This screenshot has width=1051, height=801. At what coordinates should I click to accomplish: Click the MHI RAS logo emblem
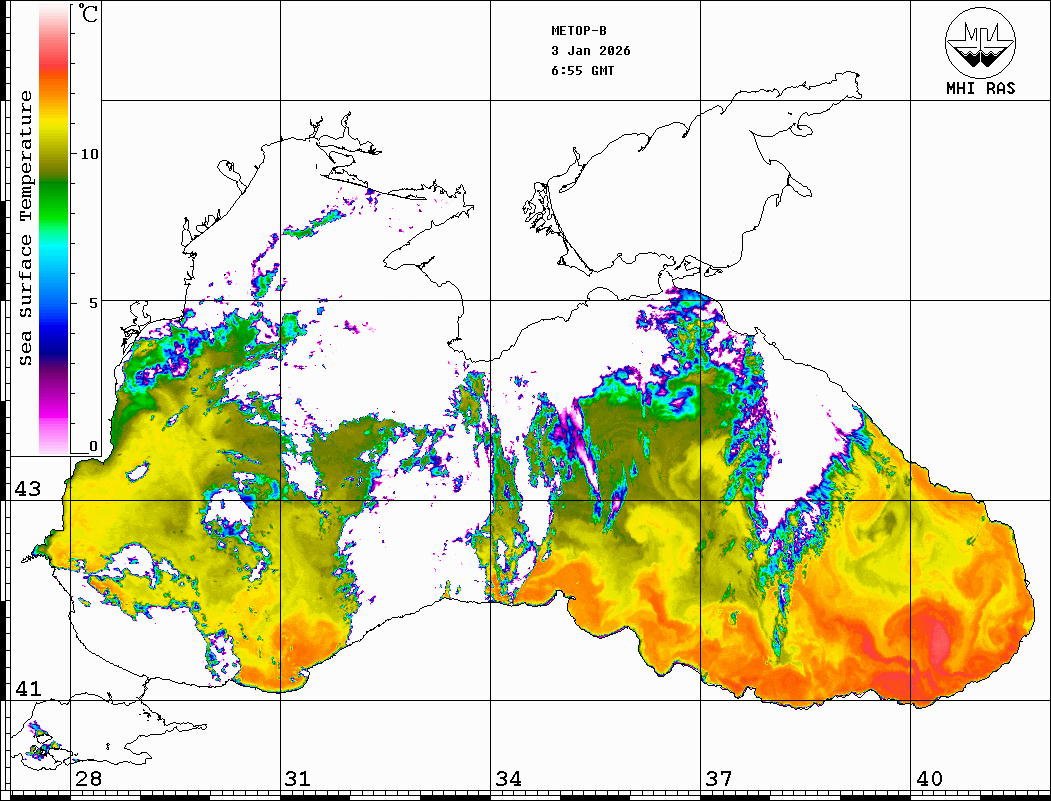tap(980, 42)
